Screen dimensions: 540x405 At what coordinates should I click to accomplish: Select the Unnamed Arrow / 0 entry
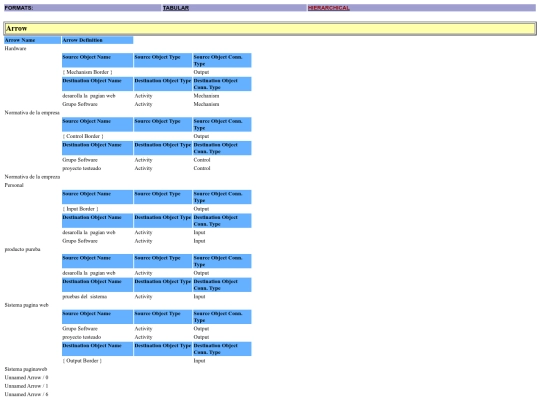click(27, 377)
